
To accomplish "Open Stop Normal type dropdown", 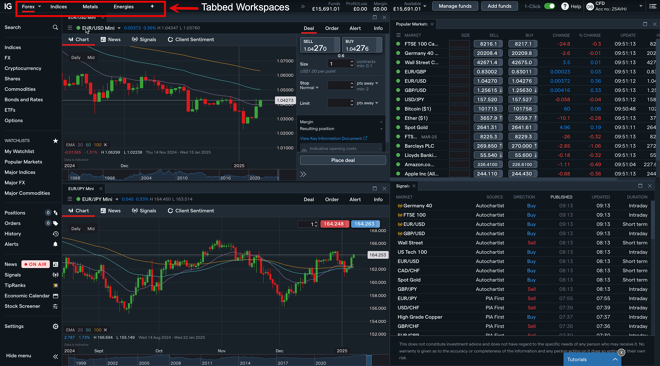I will pyautogui.click(x=309, y=88).
